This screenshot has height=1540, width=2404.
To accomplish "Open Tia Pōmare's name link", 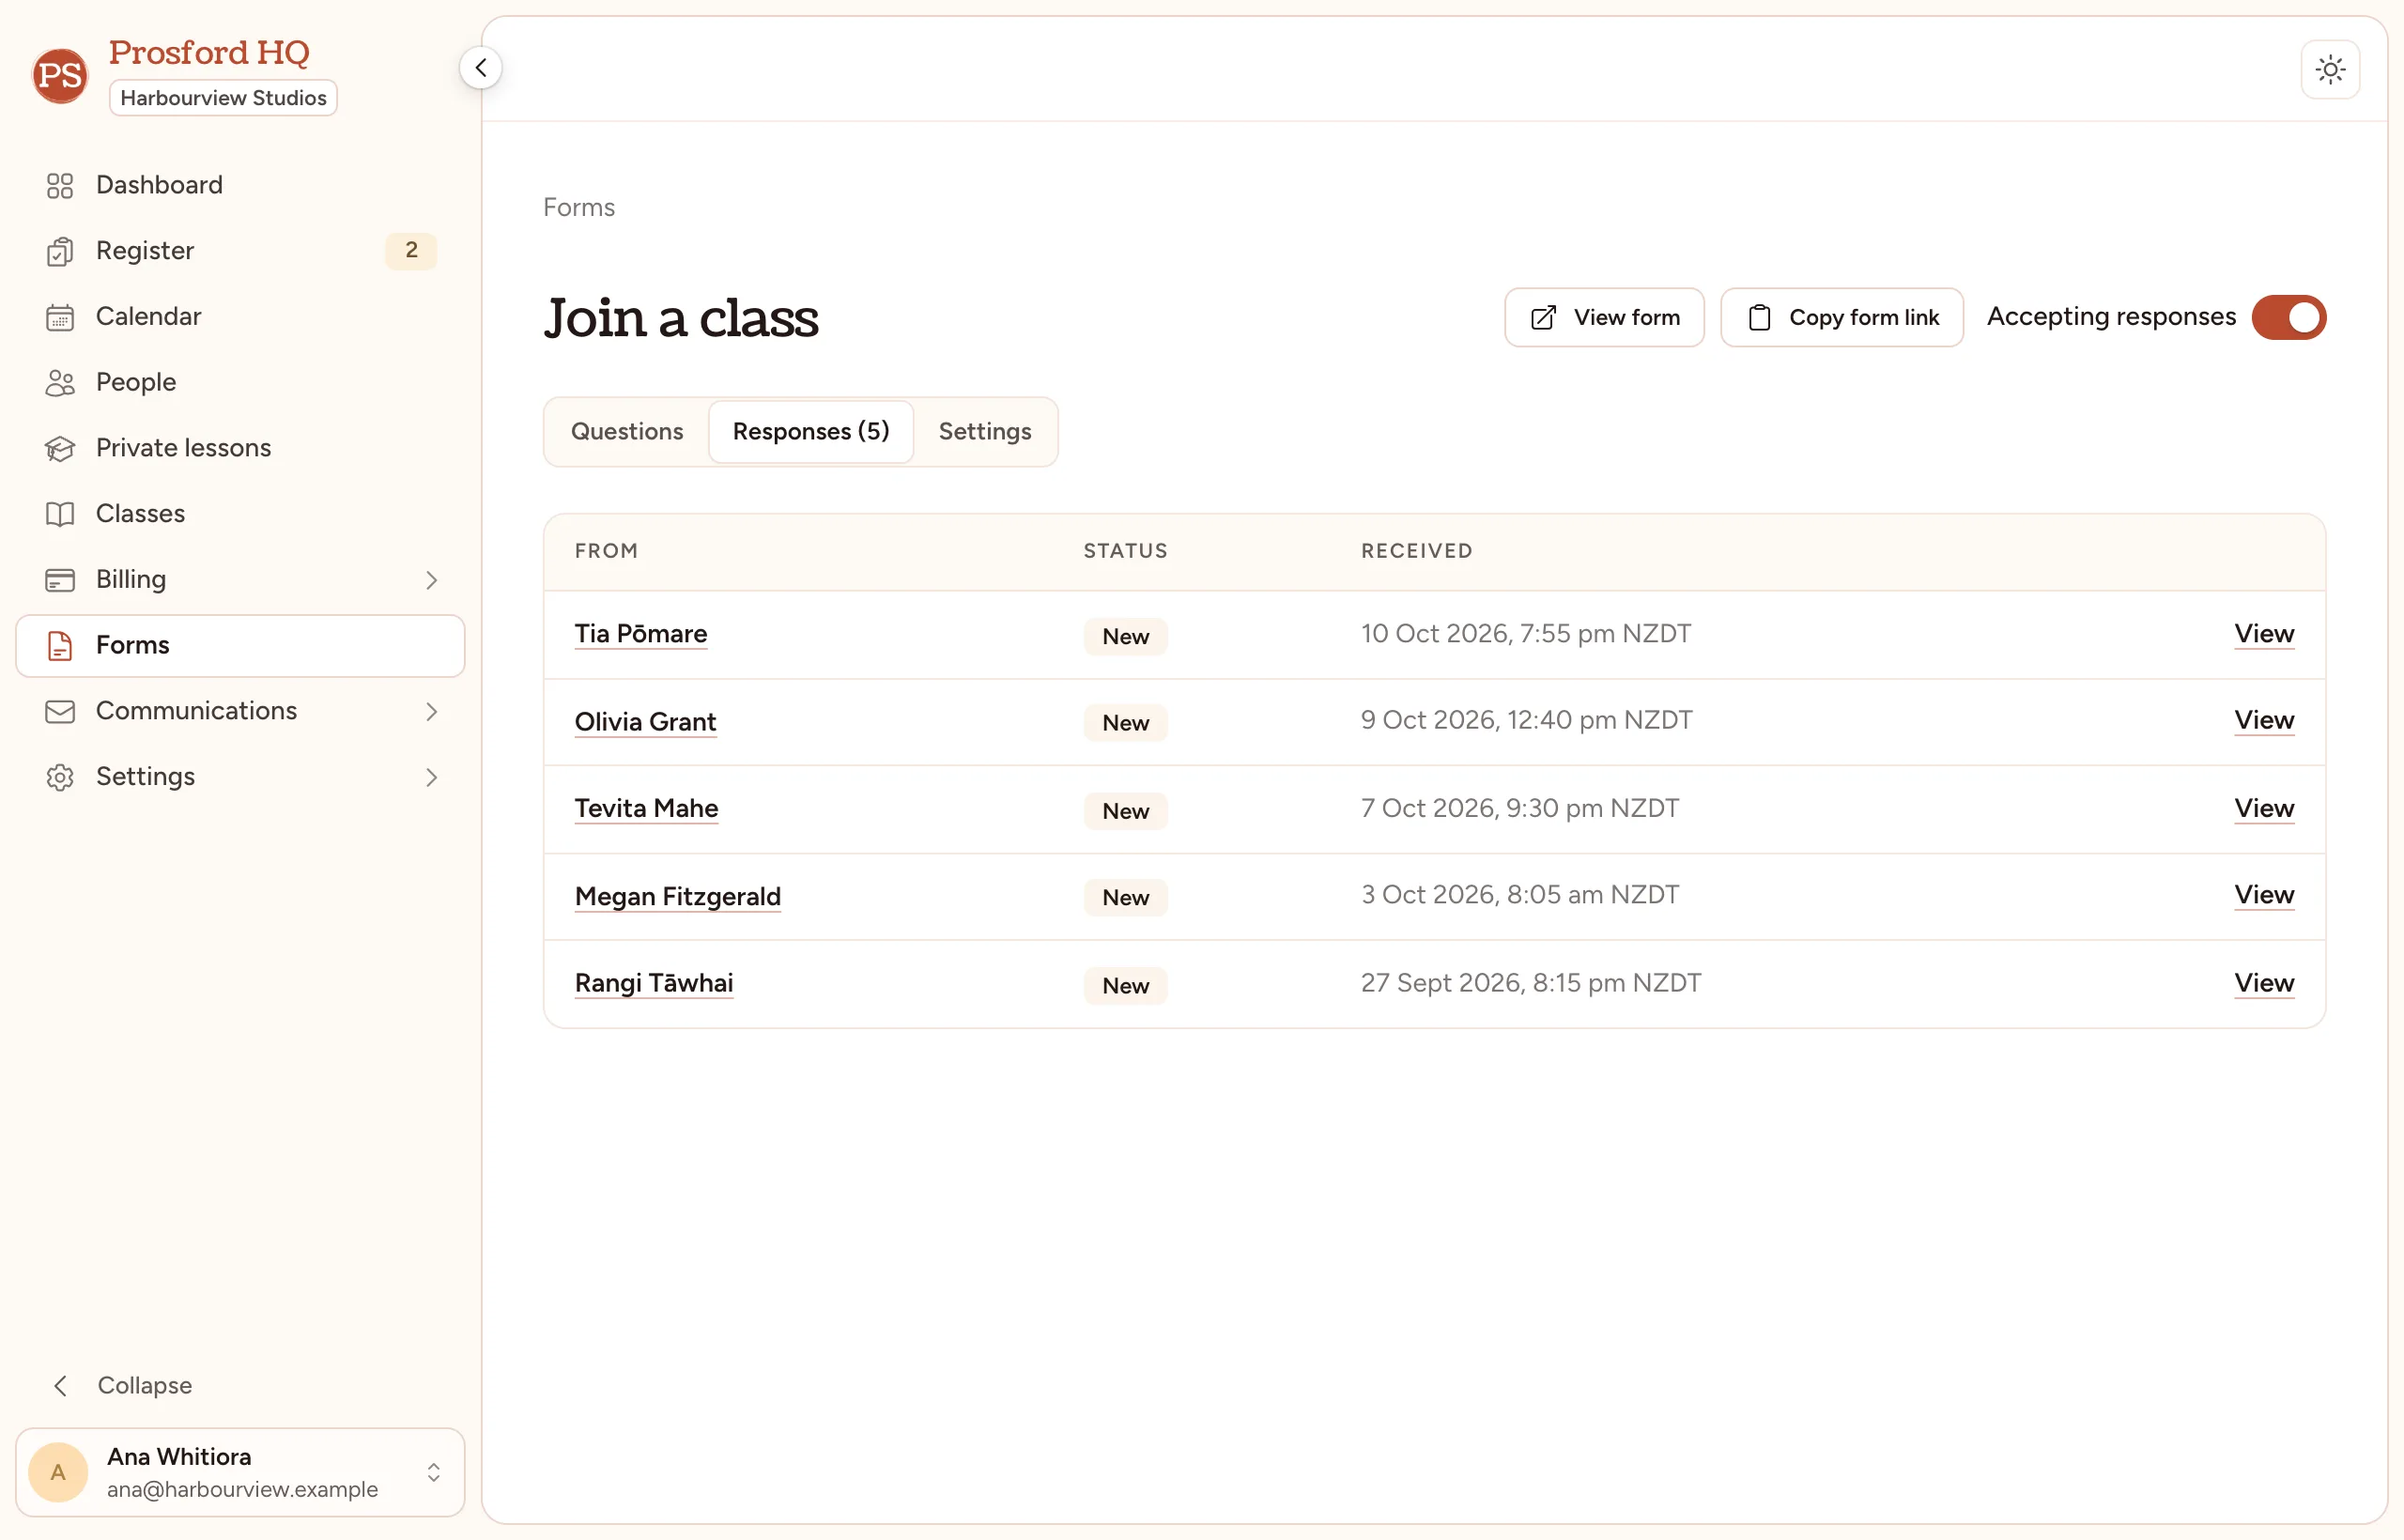I will 640,634.
